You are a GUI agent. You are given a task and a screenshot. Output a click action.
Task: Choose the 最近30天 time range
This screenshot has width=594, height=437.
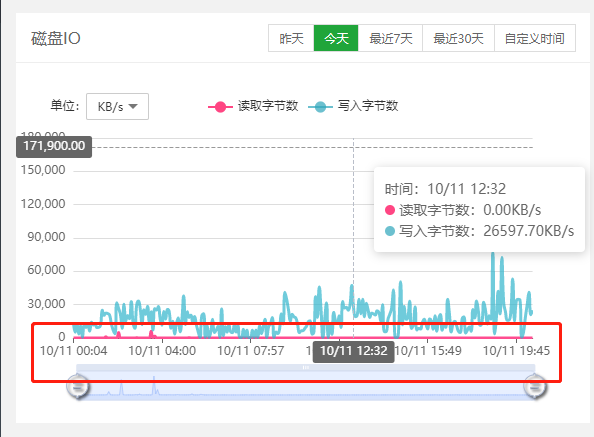pos(458,38)
